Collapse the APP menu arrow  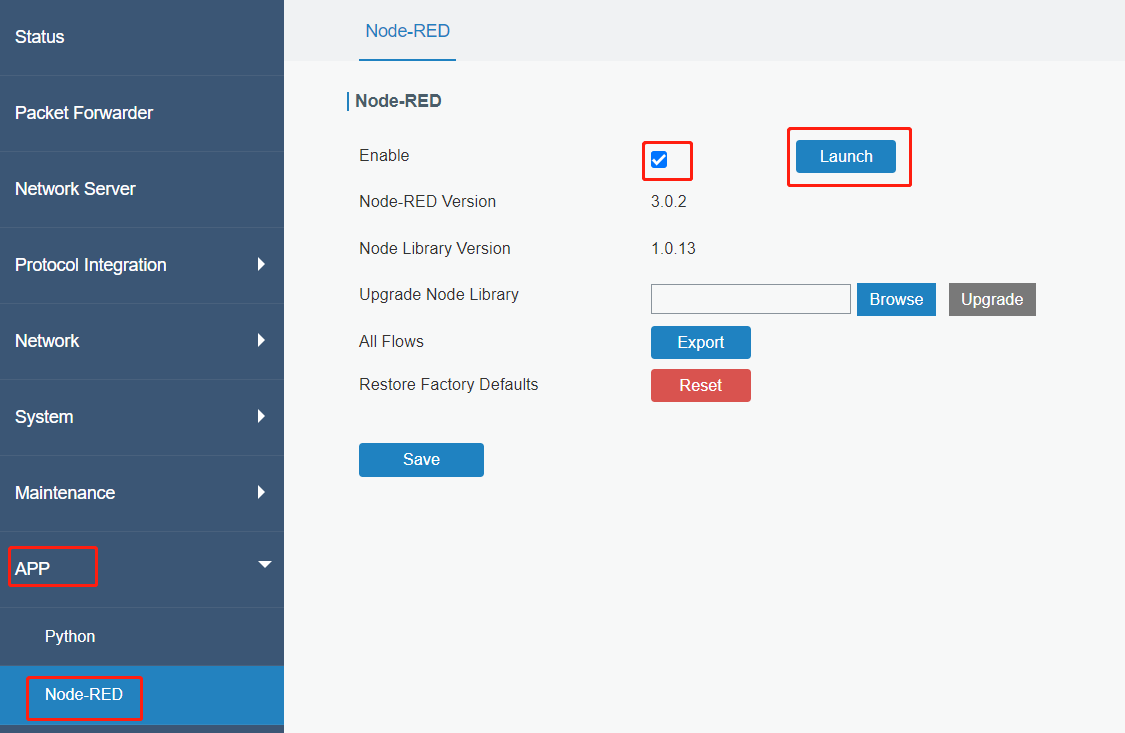coord(265,564)
